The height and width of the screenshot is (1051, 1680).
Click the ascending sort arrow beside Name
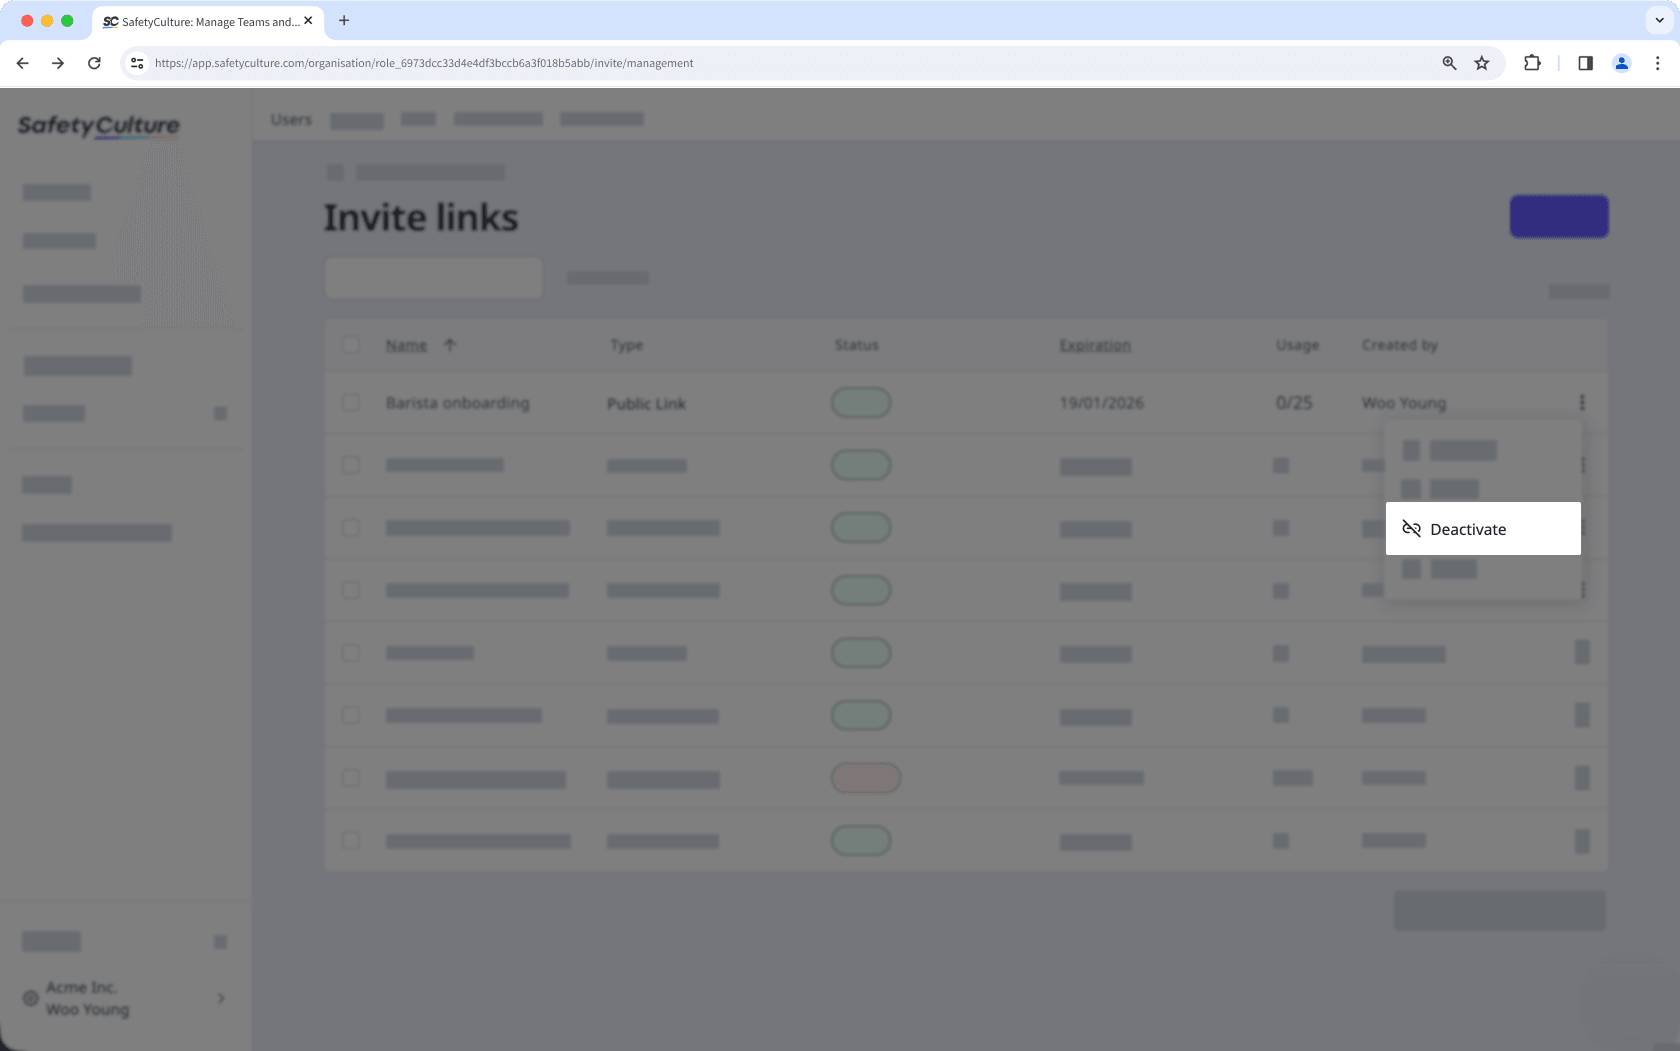[450, 345]
